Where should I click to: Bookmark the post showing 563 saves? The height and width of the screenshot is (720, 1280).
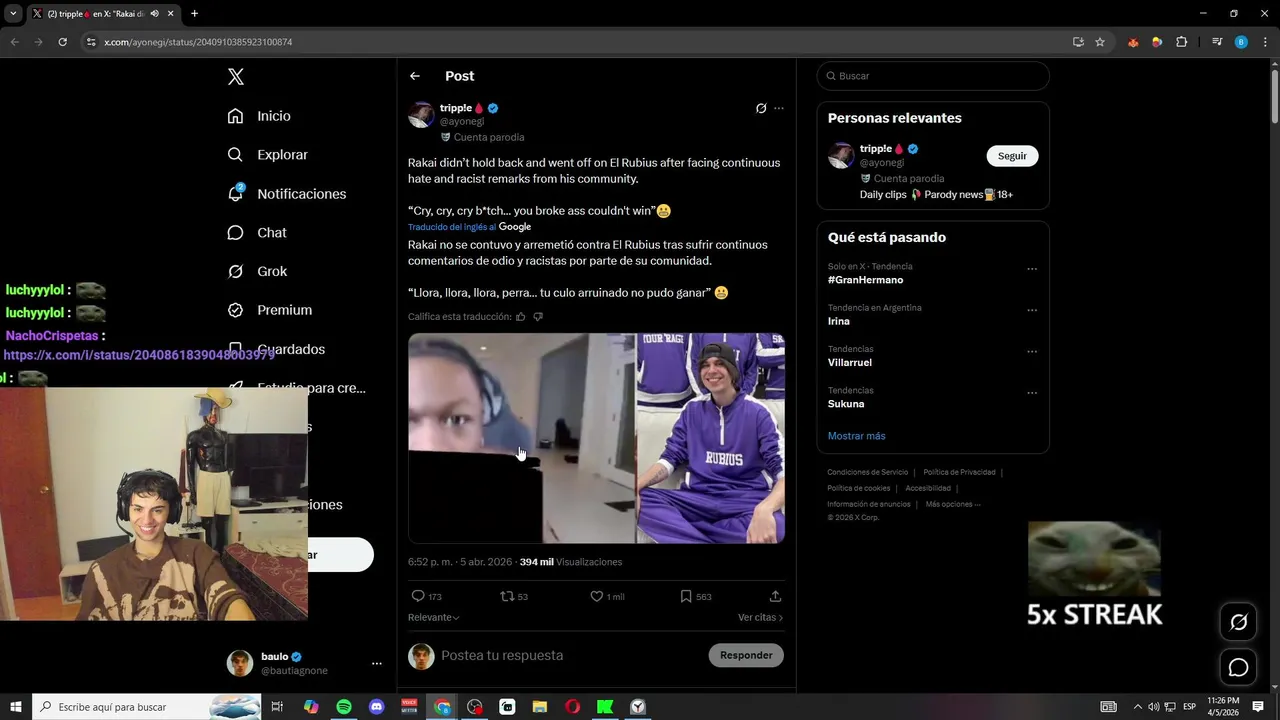tap(695, 596)
